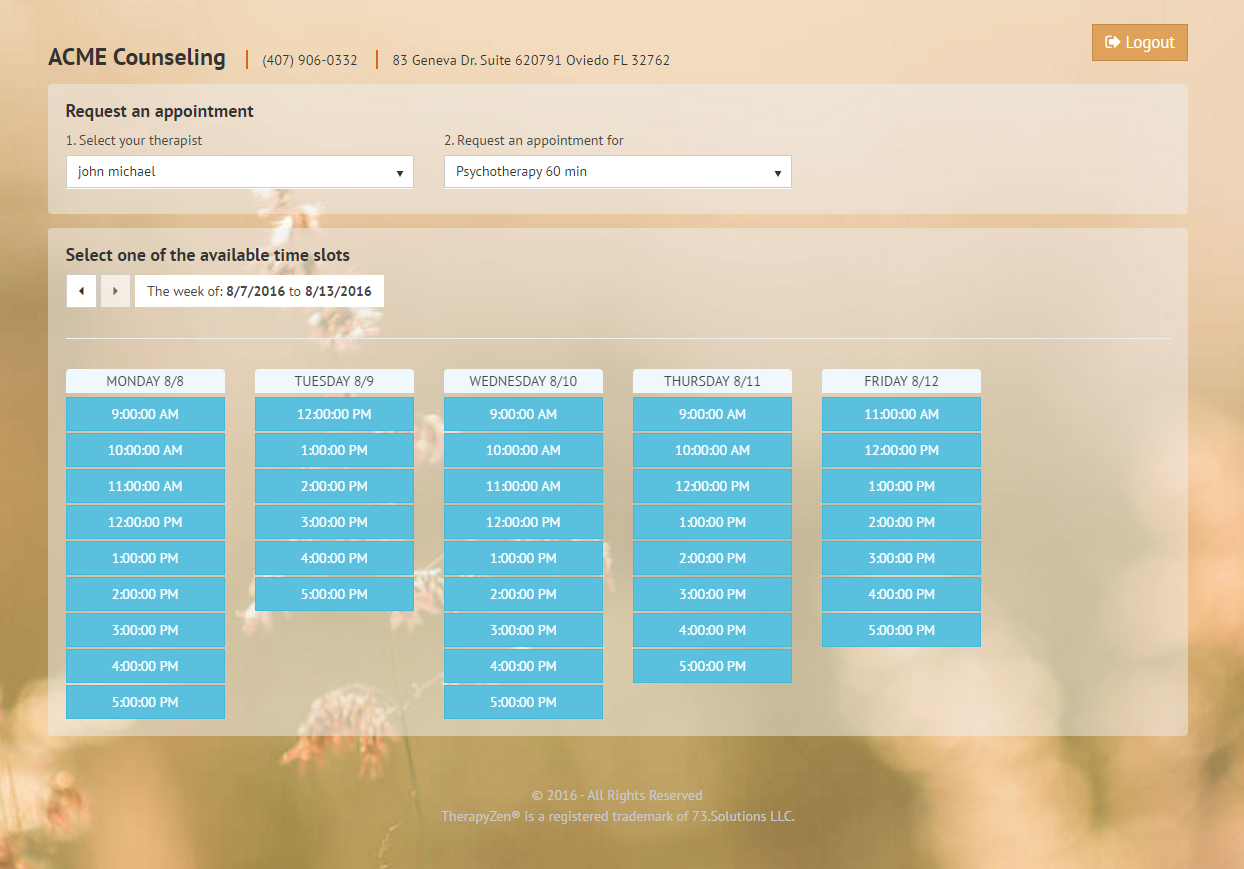Select Monday 8/8 at 9:00:00 AM
The image size is (1244, 869).
145,414
